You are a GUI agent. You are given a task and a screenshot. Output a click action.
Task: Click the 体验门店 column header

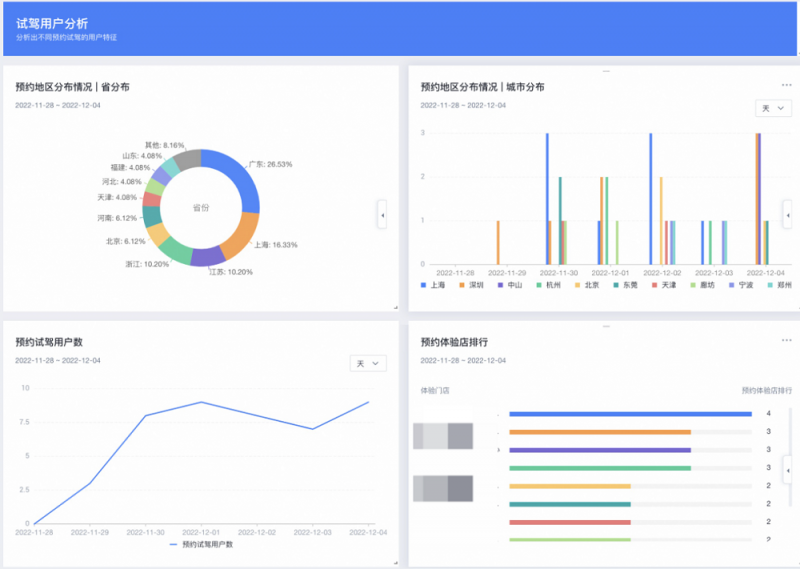point(435,390)
